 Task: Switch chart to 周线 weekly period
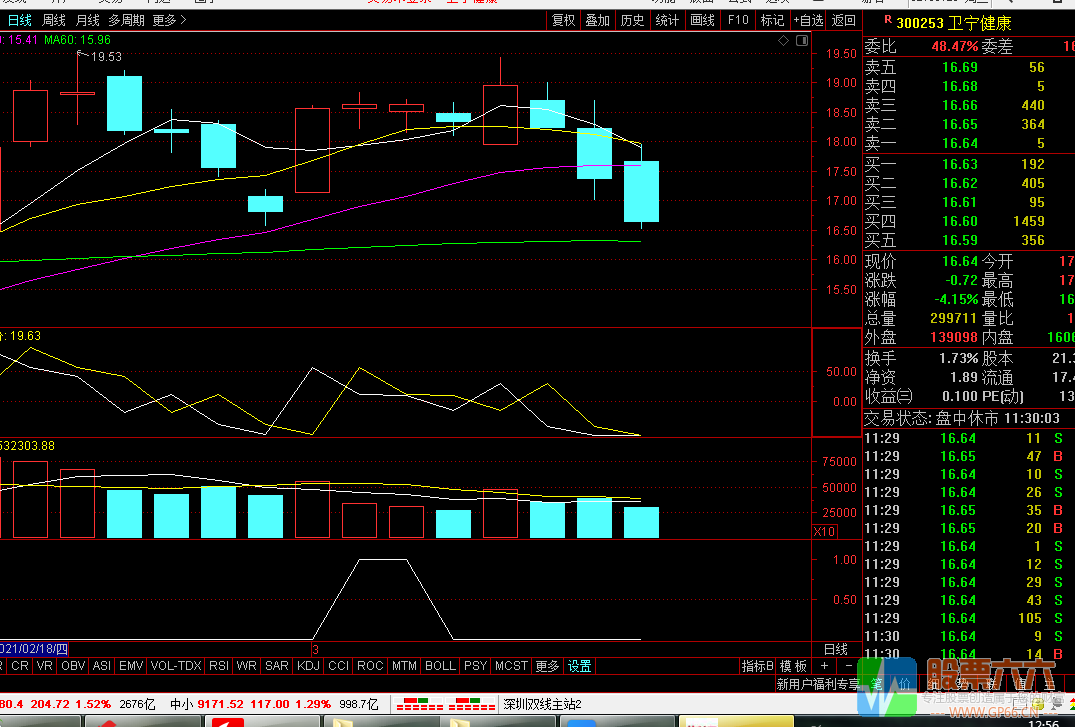point(54,20)
